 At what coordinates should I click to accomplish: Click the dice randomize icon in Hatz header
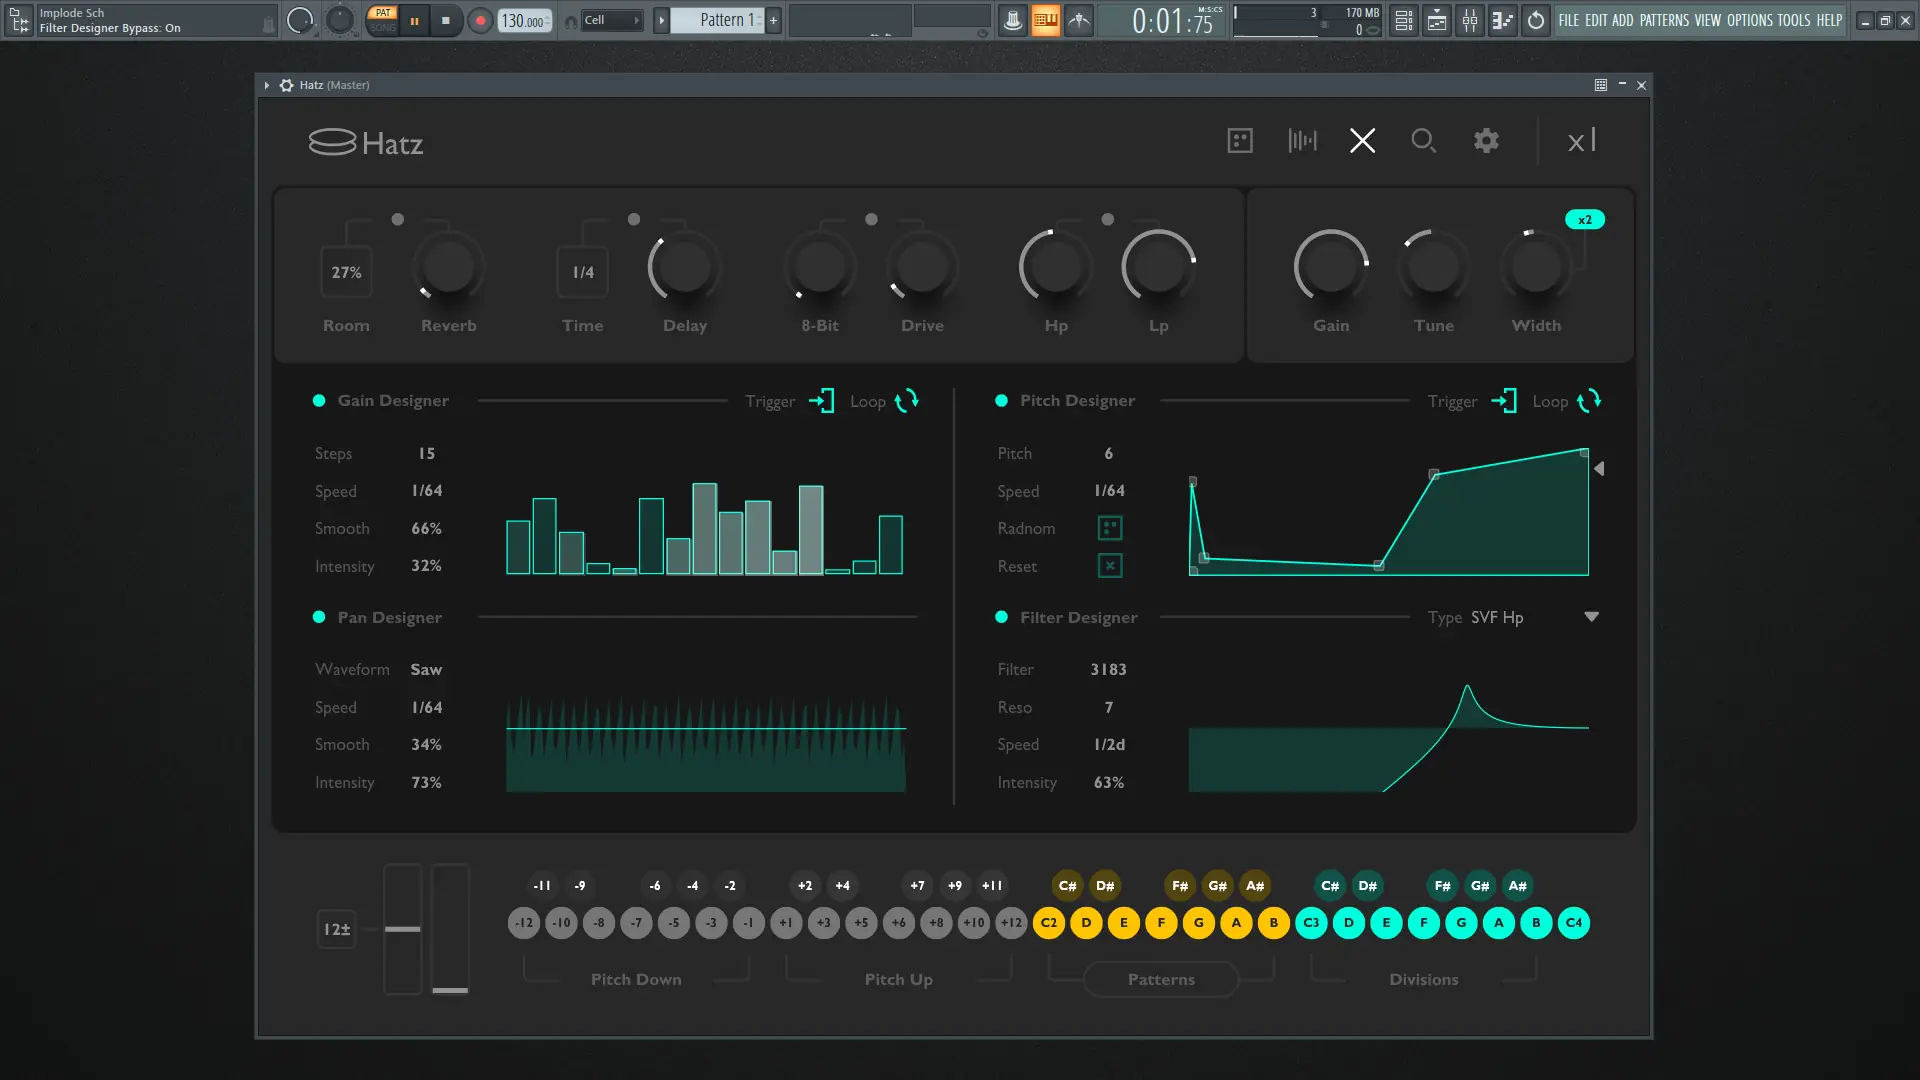(1240, 141)
